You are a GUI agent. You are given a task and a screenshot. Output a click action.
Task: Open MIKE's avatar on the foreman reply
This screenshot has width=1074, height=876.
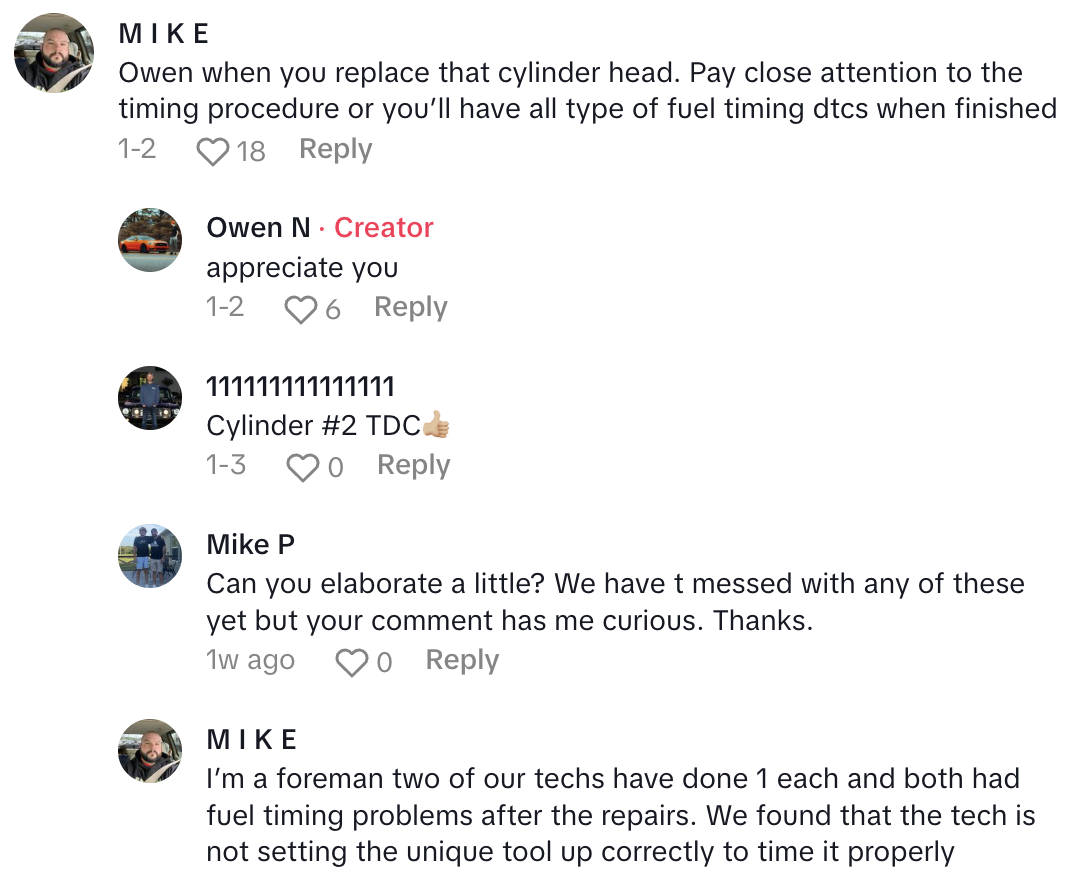coord(150,751)
